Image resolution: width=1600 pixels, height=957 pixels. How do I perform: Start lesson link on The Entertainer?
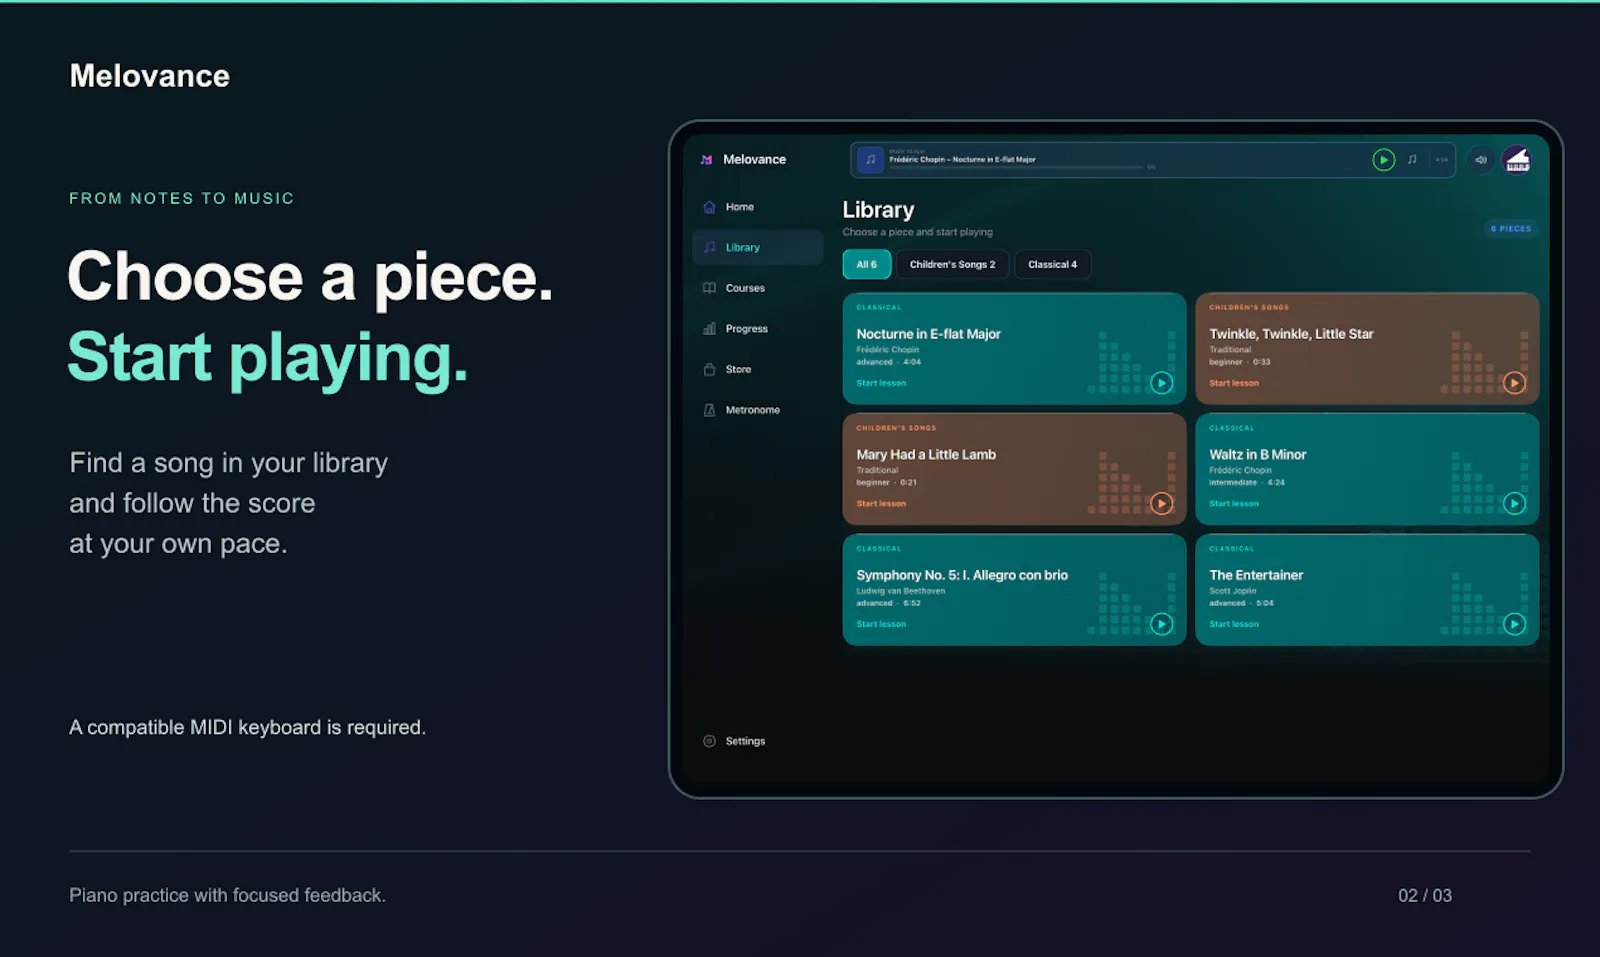[x=1234, y=624]
